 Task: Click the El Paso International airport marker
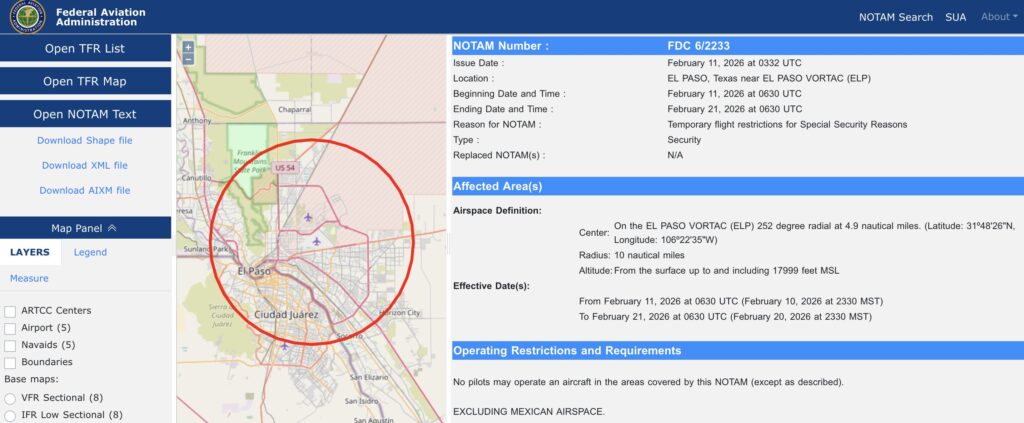(317, 240)
